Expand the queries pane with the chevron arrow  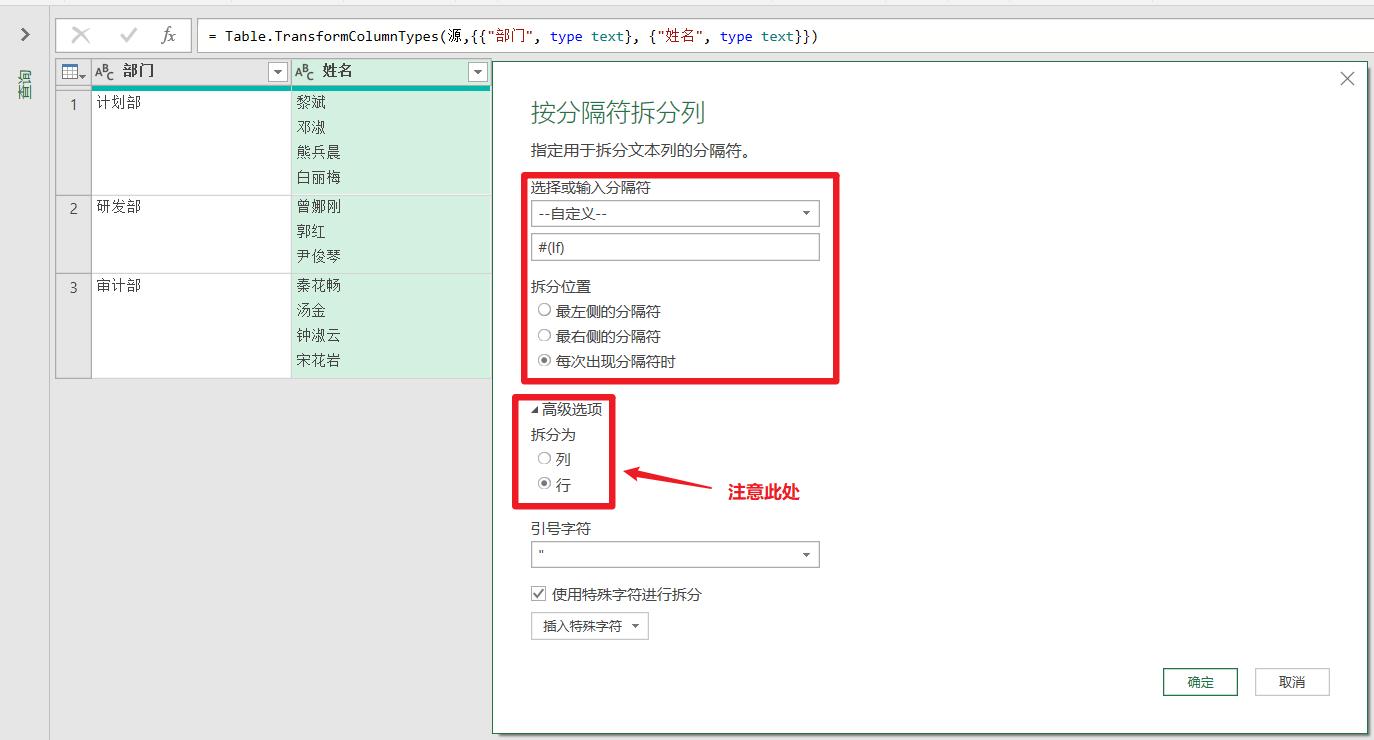(24, 32)
